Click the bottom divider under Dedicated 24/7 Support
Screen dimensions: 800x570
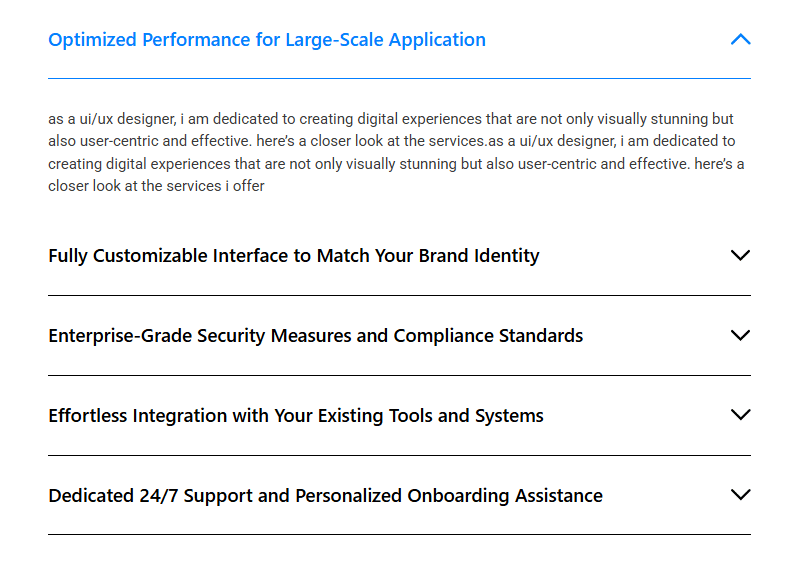(x=399, y=534)
